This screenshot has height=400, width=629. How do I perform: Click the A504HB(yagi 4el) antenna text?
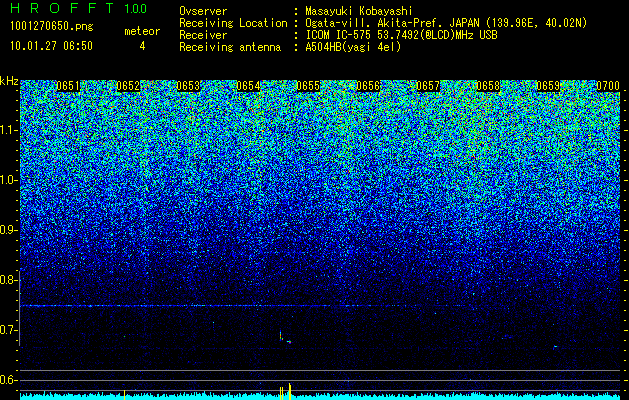[x=353, y=47]
